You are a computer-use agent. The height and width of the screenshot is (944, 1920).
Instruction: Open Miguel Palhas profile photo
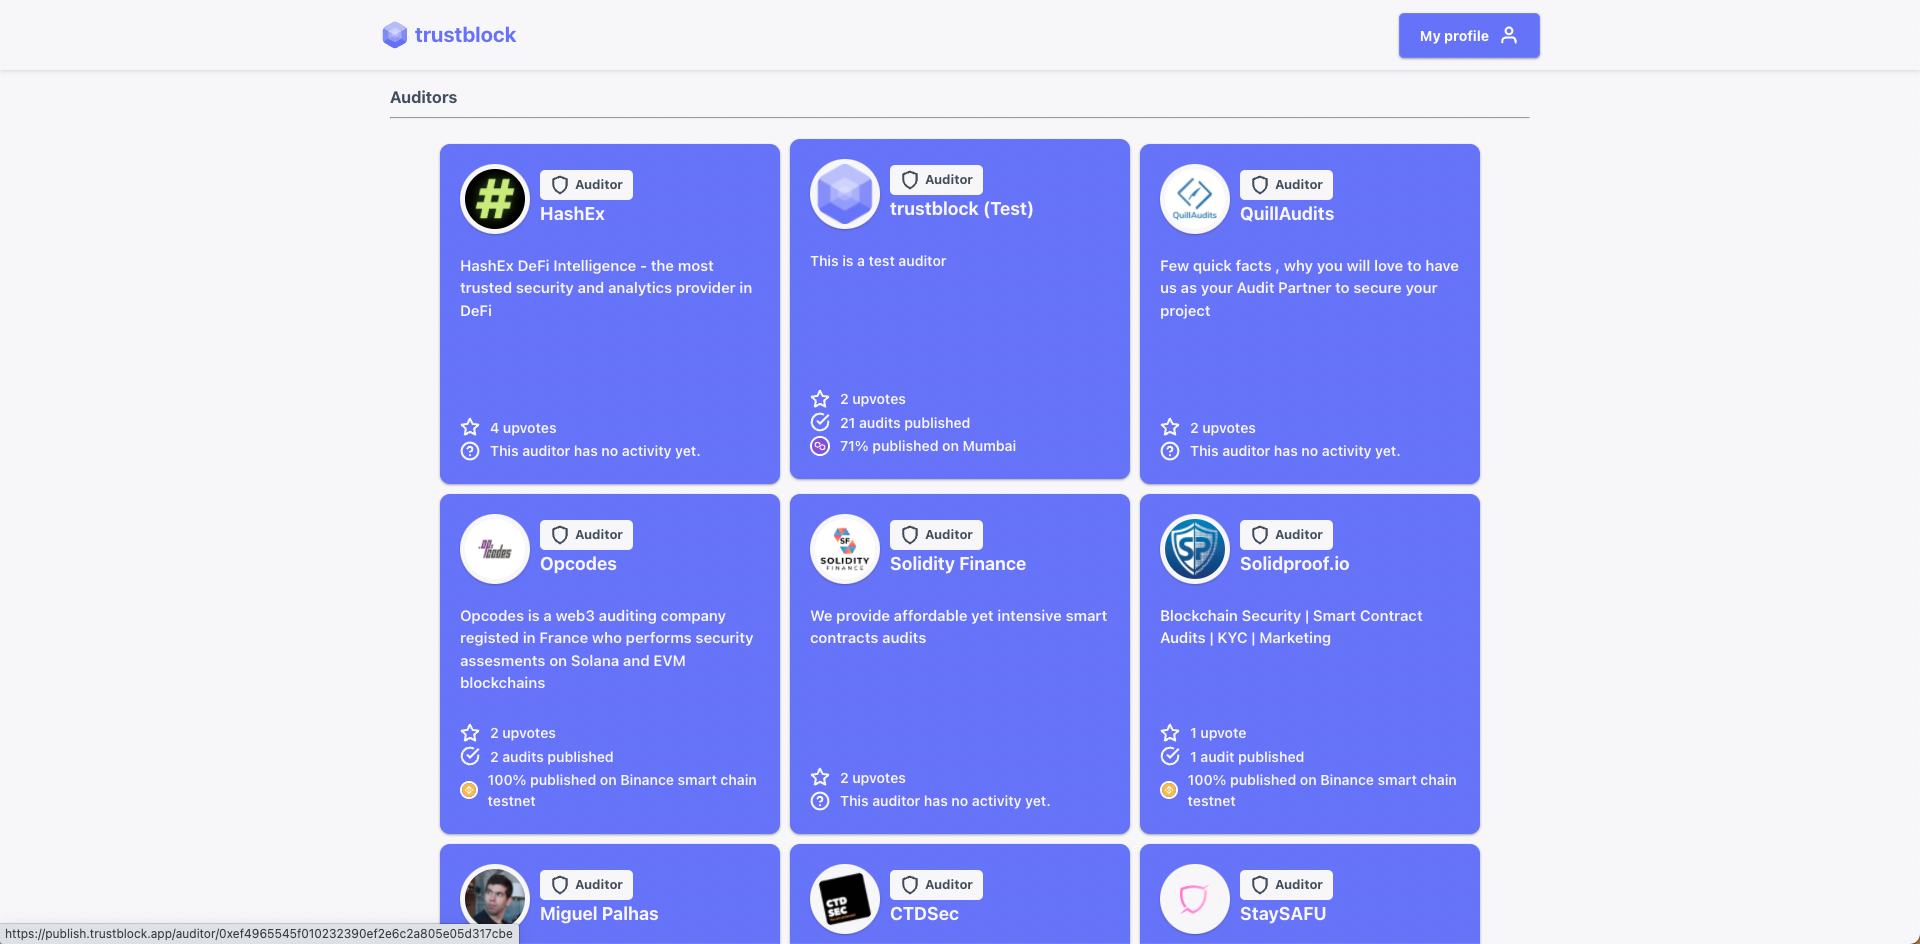pyautogui.click(x=495, y=899)
